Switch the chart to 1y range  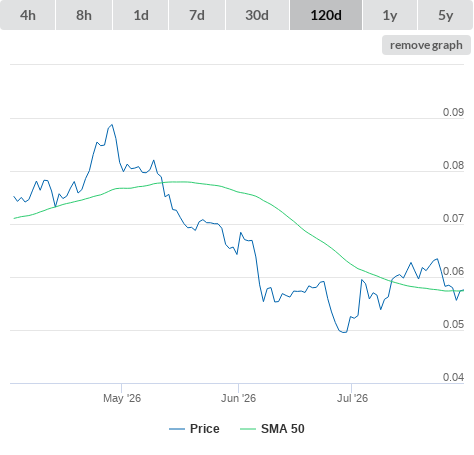pos(390,15)
